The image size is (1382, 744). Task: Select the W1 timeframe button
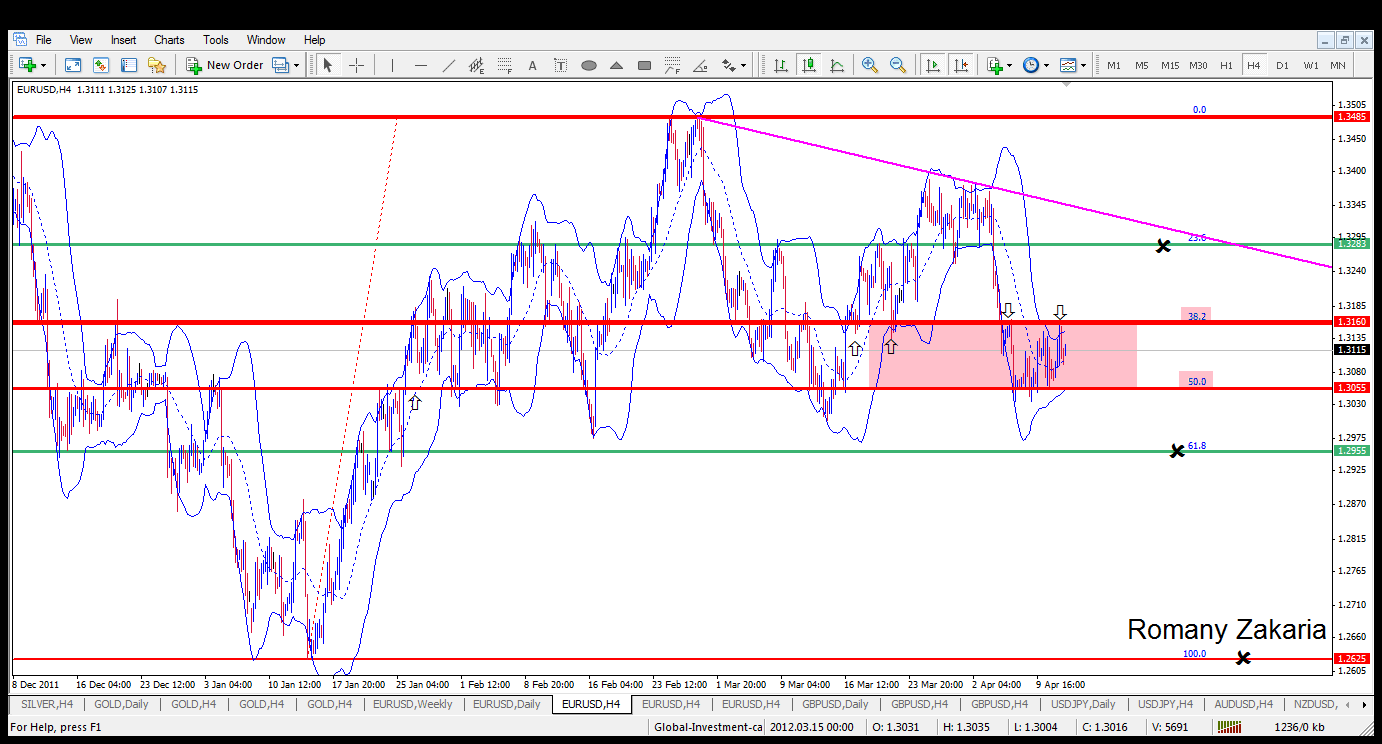click(x=1311, y=65)
